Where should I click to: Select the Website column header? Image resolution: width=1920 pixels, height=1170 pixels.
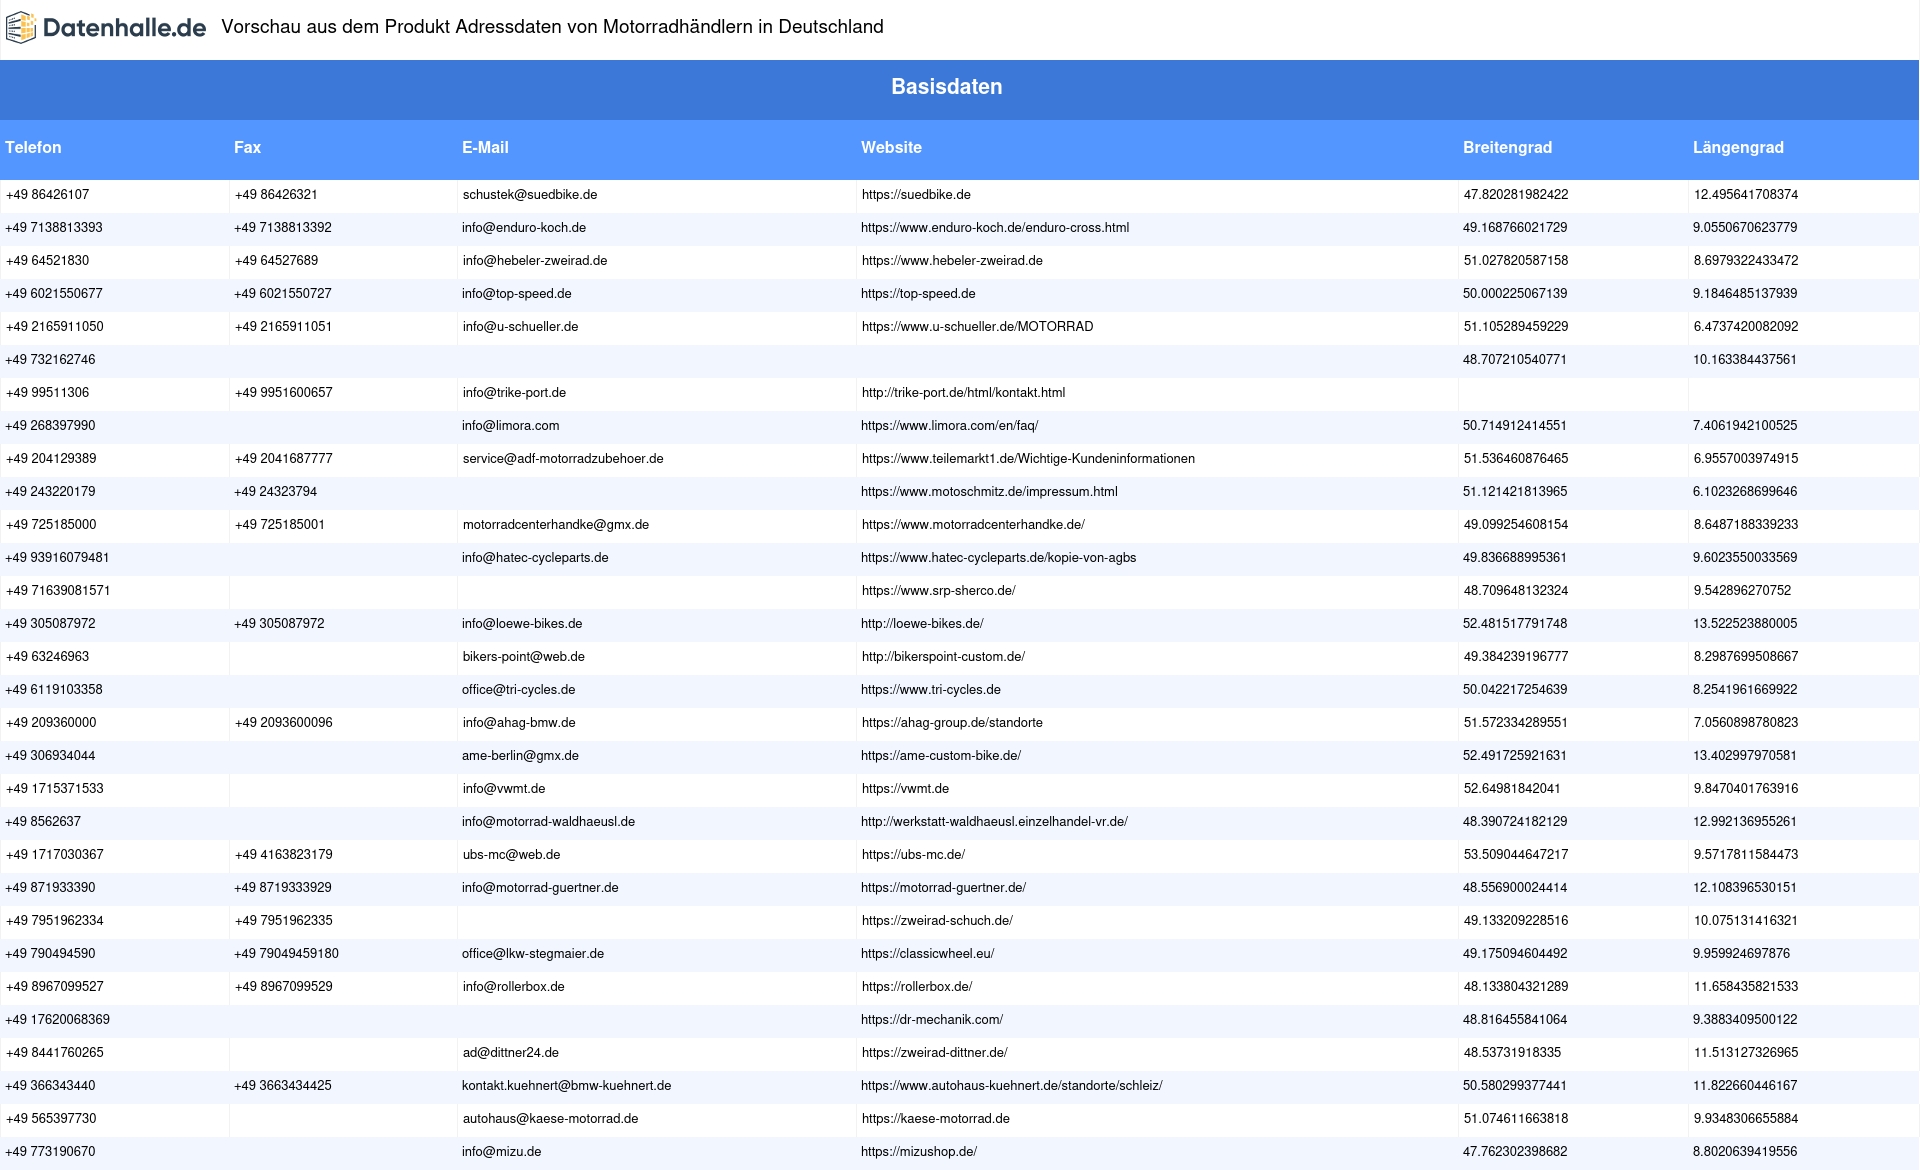coord(891,147)
